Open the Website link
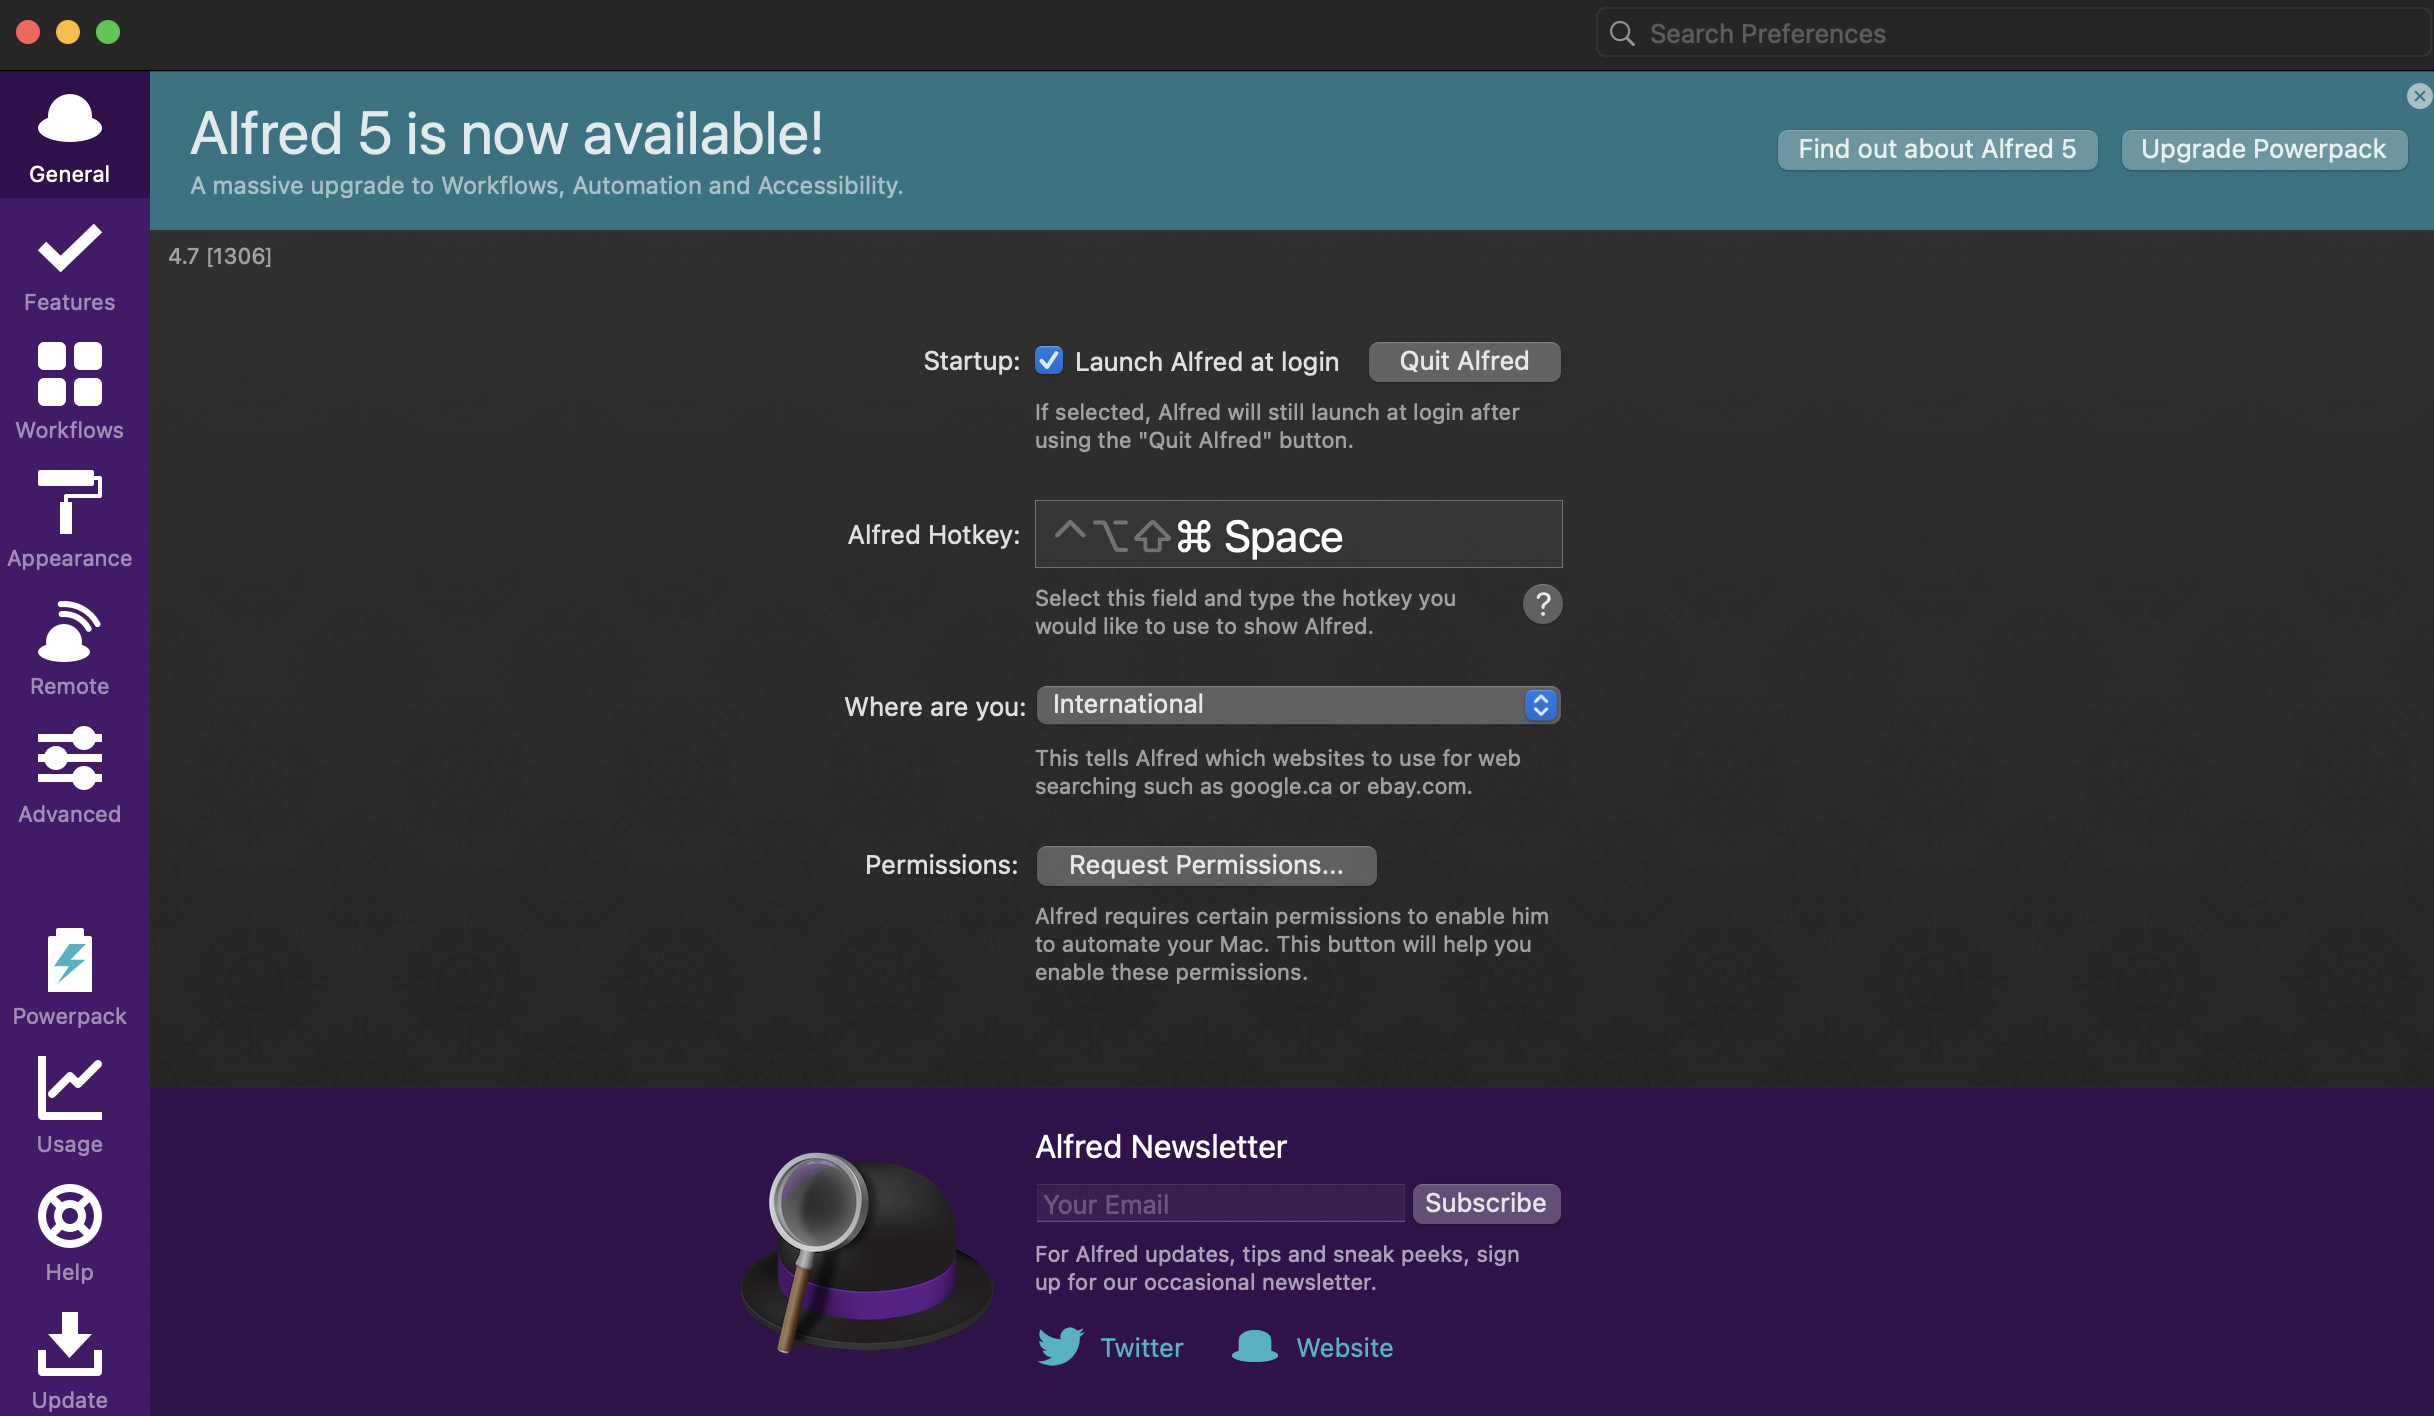 click(1344, 1347)
